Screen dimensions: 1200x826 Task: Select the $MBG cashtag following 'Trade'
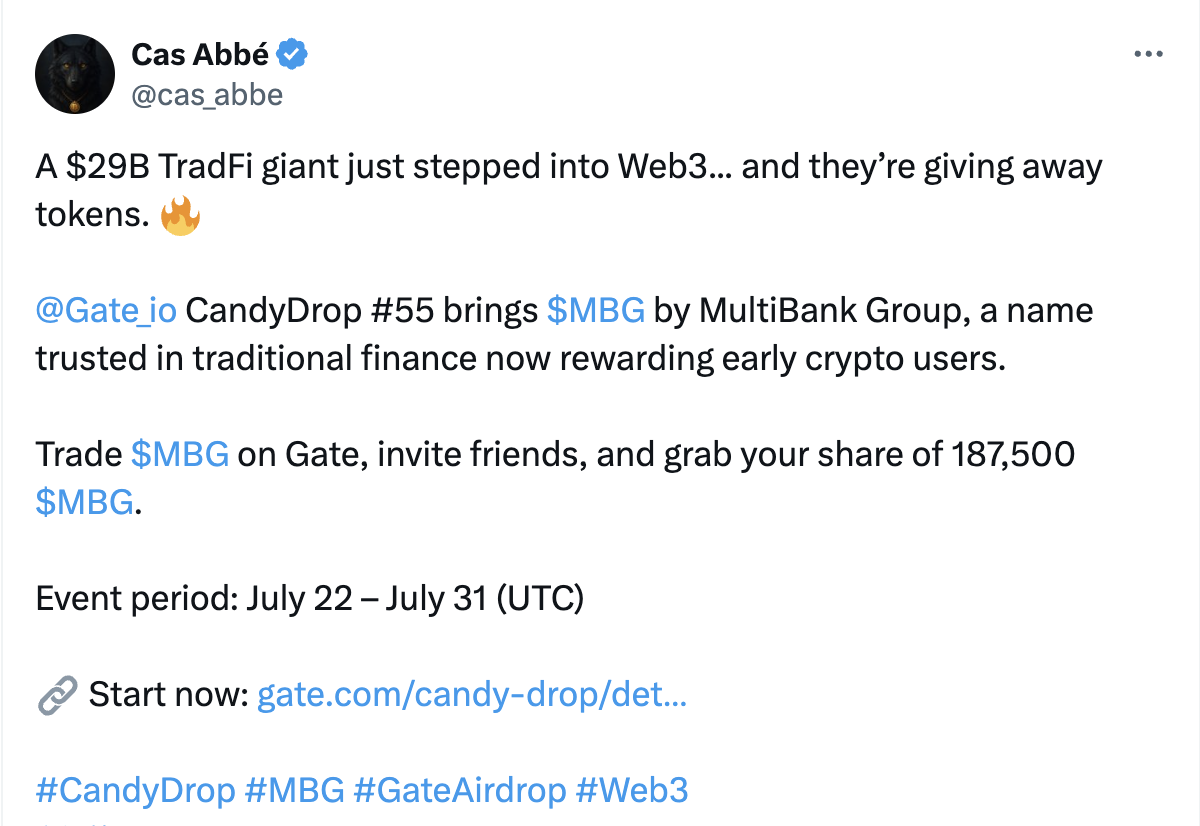[180, 455]
